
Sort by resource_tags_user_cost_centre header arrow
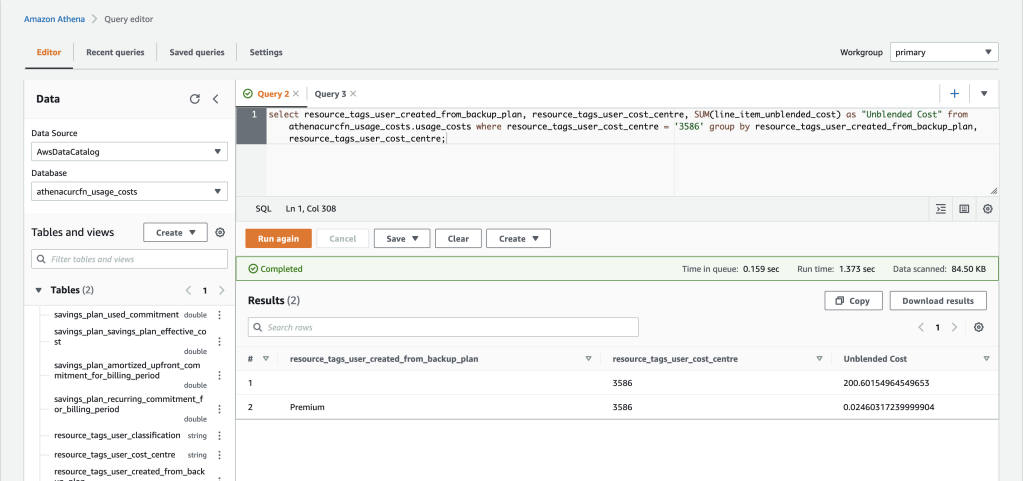(820, 359)
